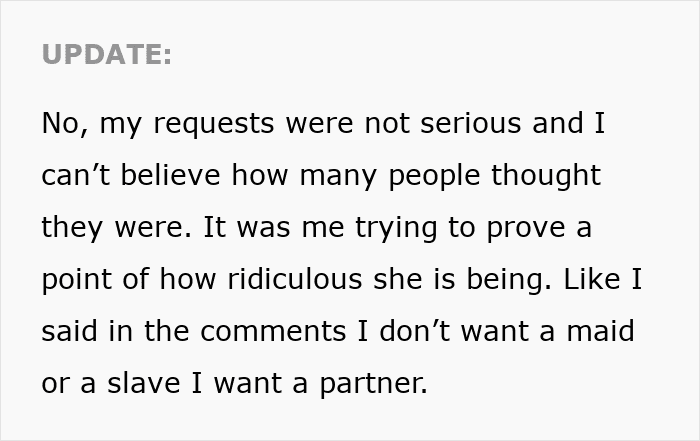Click the word 'serious' in first line
The width and height of the screenshot is (700, 441).
coord(470,123)
